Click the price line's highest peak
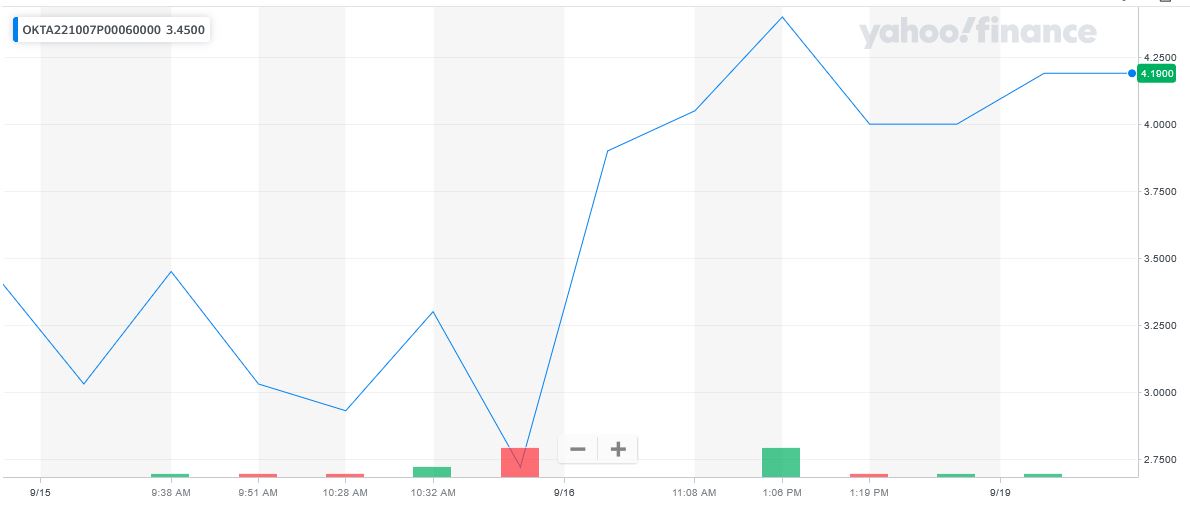1190x515 pixels. 782,17
